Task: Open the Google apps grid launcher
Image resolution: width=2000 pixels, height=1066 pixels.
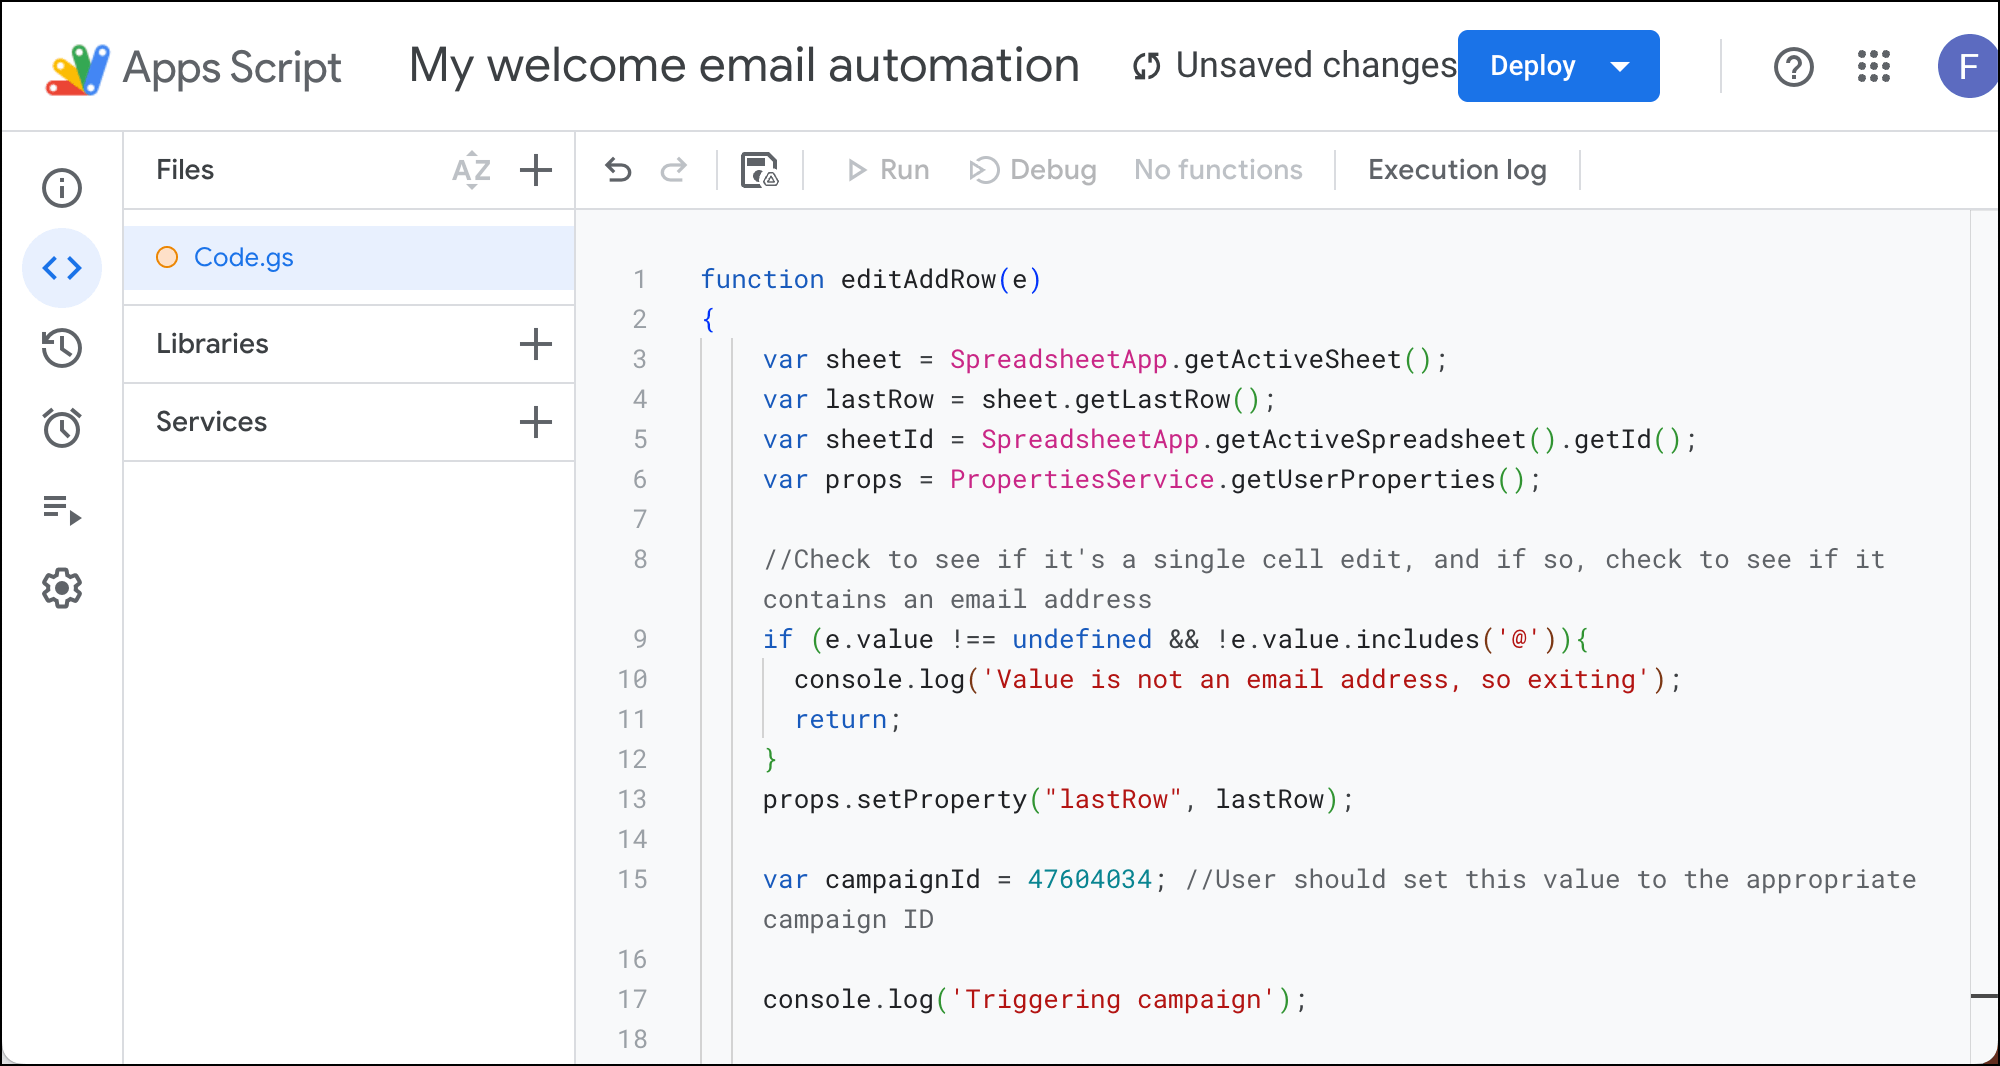Action: coord(1873,67)
